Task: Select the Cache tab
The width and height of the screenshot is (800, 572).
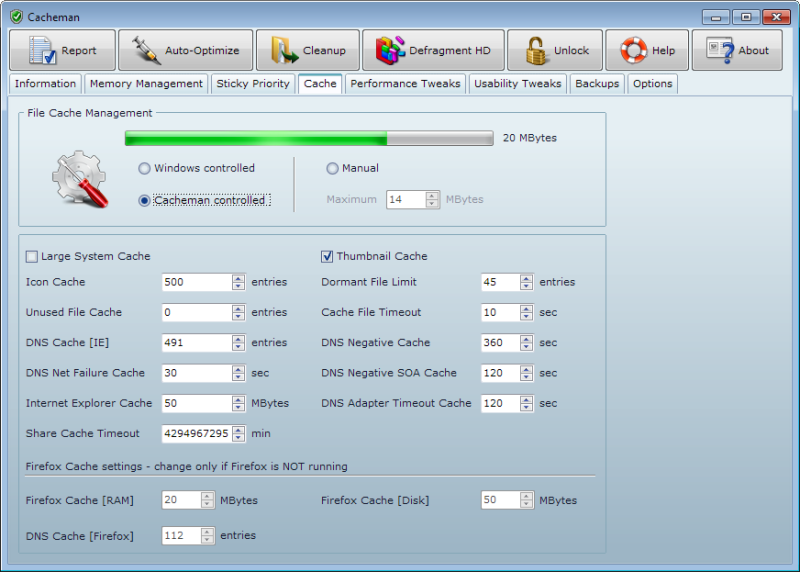Action: (x=320, y=84)
